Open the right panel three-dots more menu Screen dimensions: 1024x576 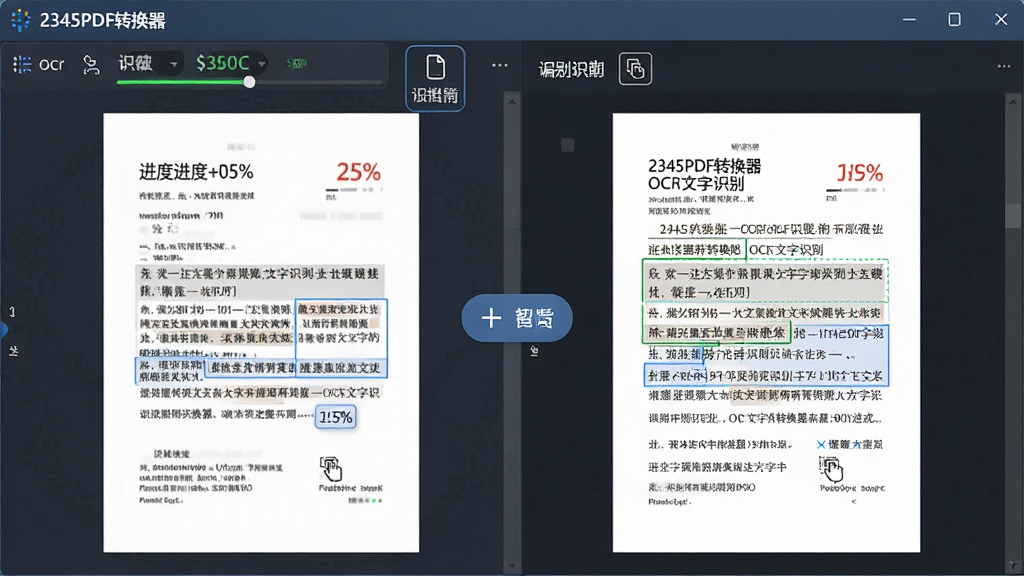pyautogui.click(x=1004, y=66)
